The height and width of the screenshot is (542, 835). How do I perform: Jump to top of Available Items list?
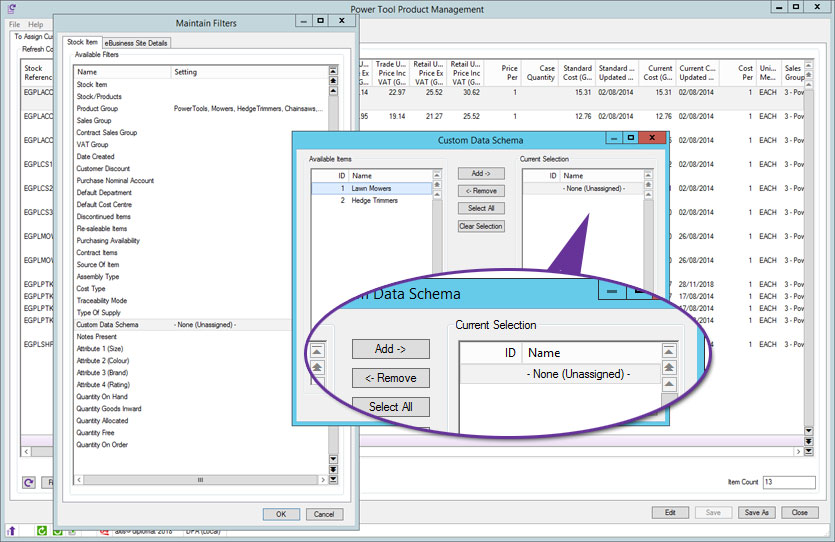[x=437, y=175]
